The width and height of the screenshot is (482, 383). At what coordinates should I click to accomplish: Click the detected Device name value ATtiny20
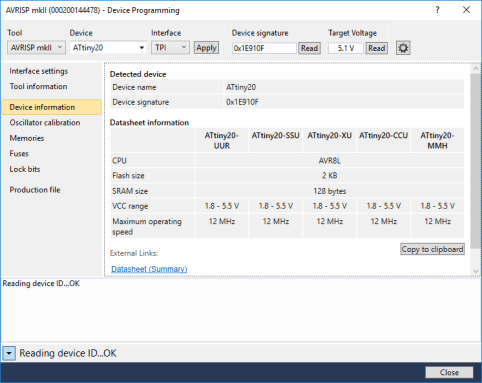tap(241, 87)
